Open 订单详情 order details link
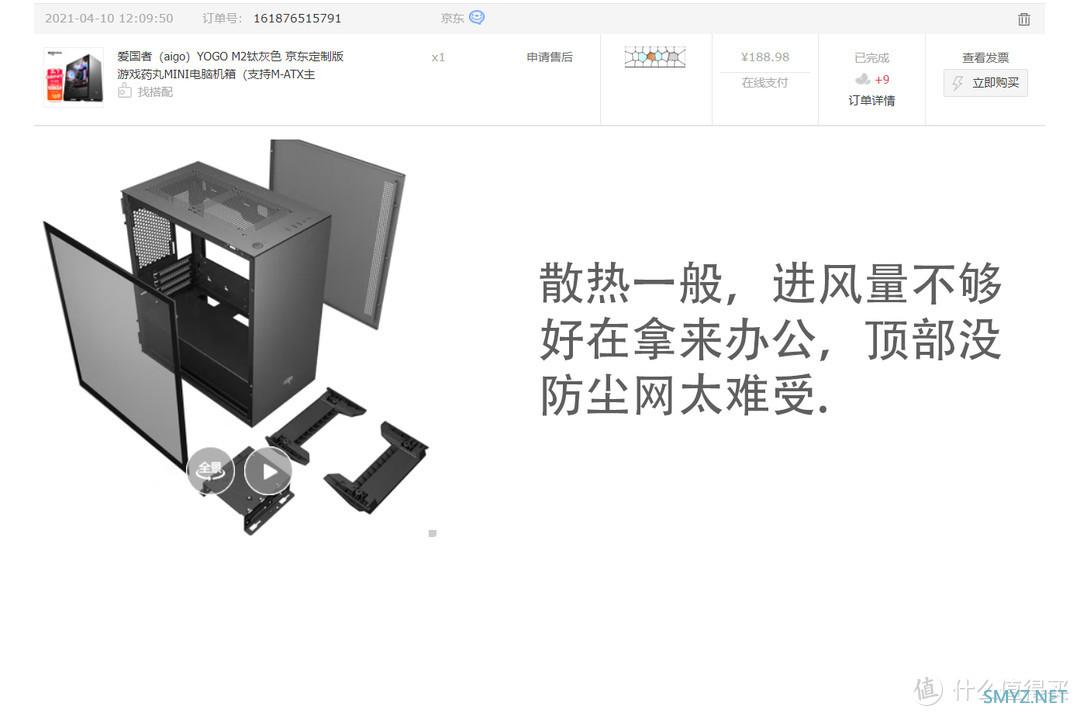This screenshot has height=716, width=1080. pyautogui.click(x=871, y=101)
